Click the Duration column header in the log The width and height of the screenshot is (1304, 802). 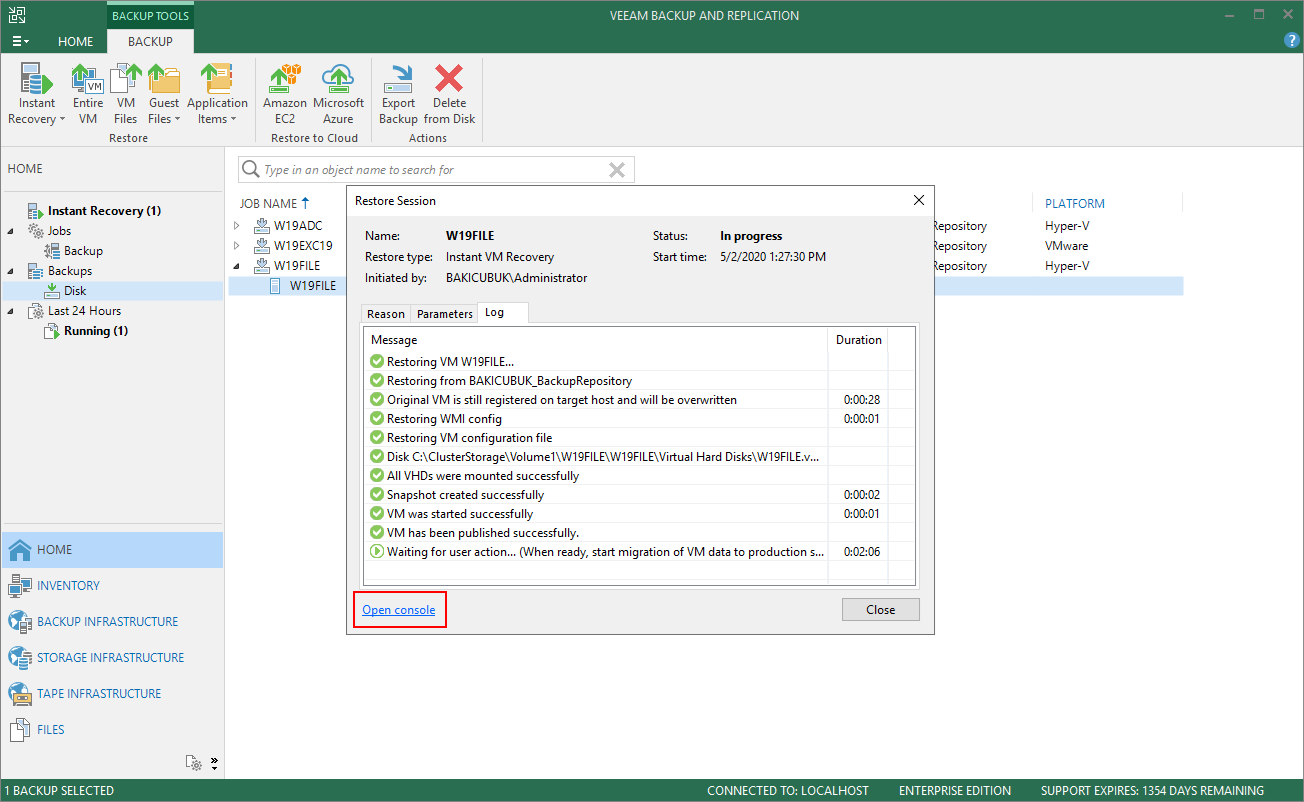[858, 340]
